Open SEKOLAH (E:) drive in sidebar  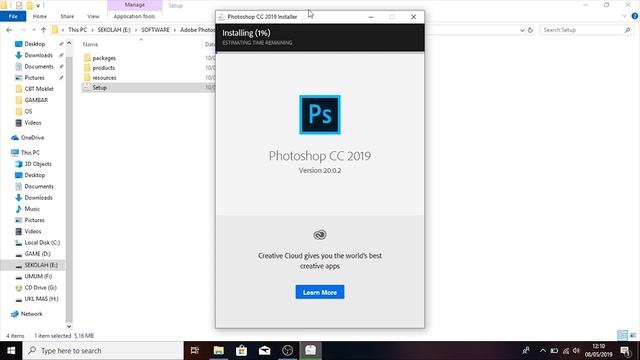click(40, 265)
